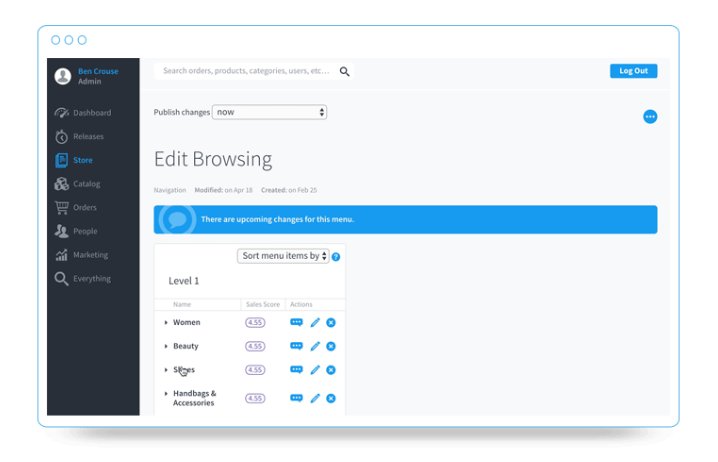Click the Store icon in sidebar

(x=61, y=160)
